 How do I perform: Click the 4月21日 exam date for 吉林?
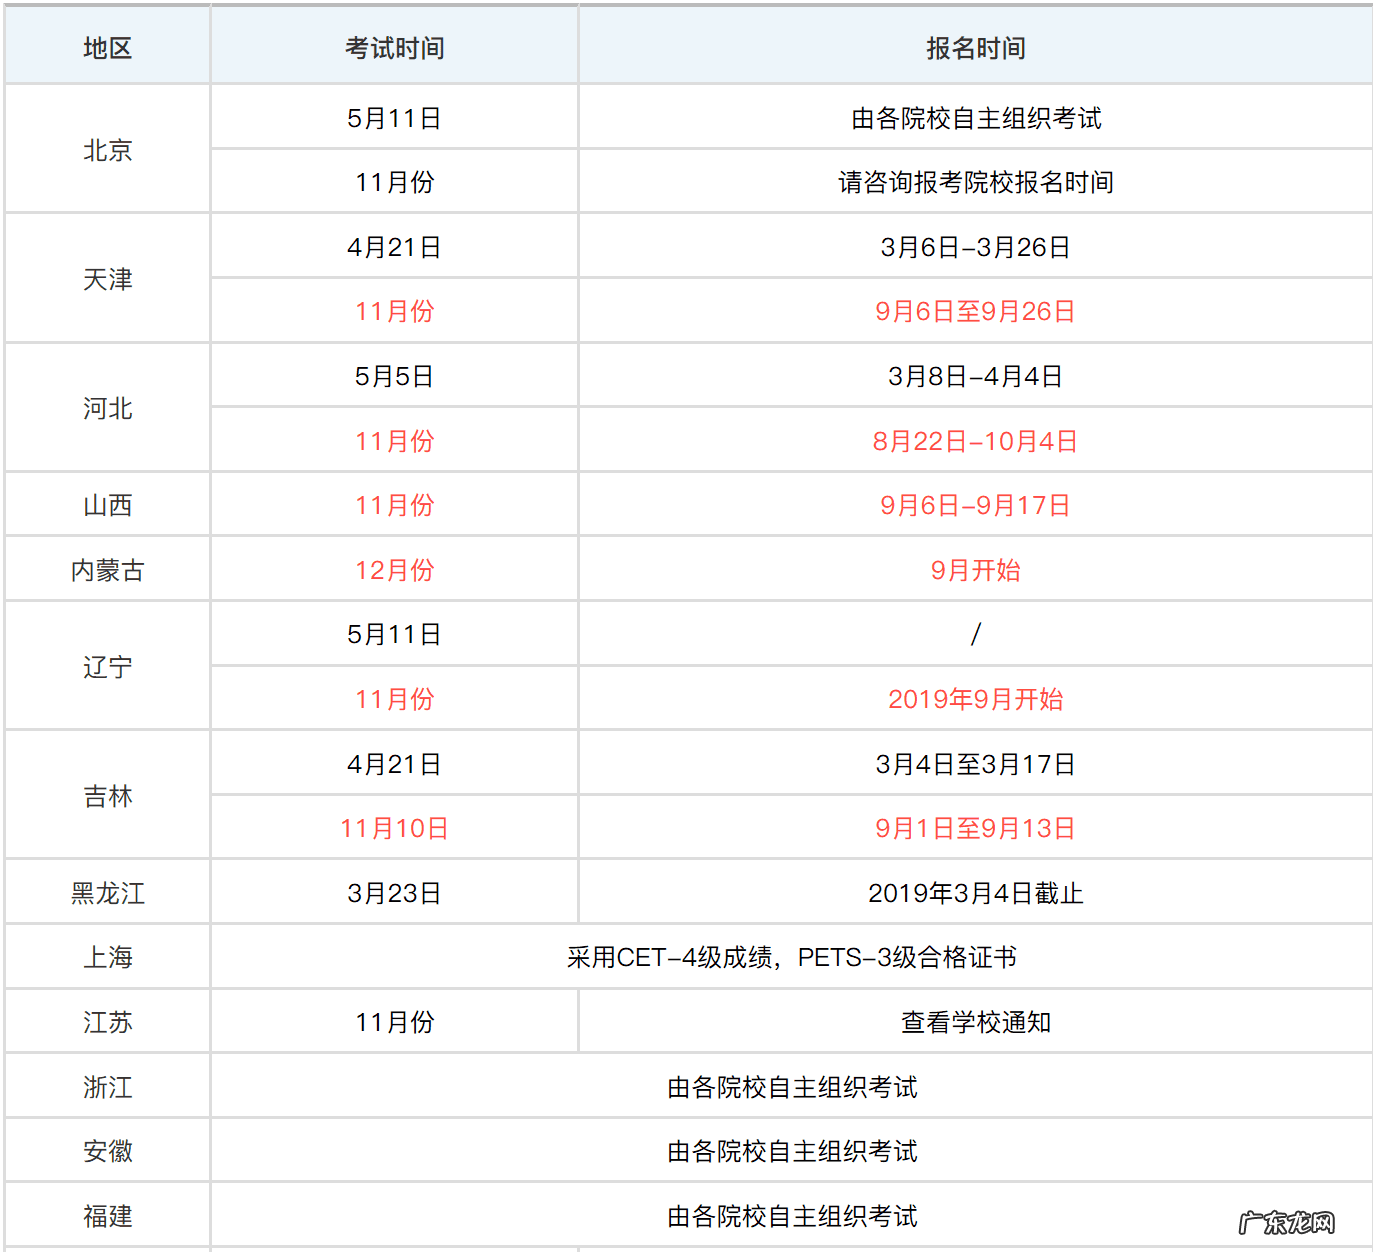coord(394,764)
